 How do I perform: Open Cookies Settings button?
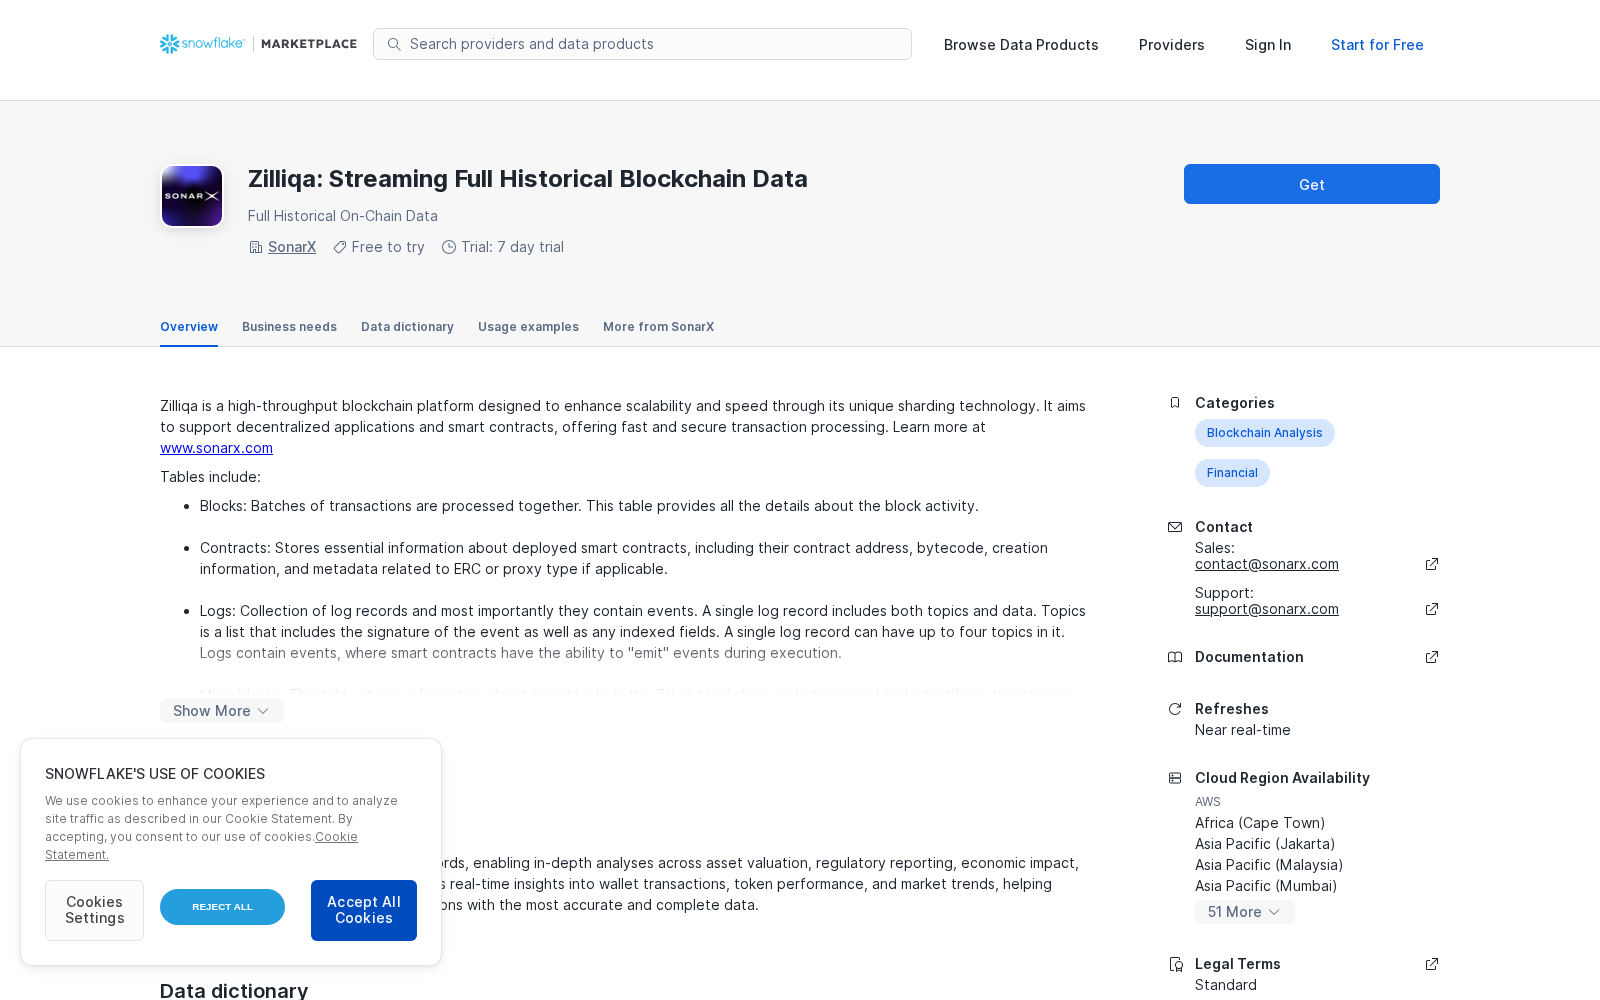pyautogui.click(x=94, y=910)
